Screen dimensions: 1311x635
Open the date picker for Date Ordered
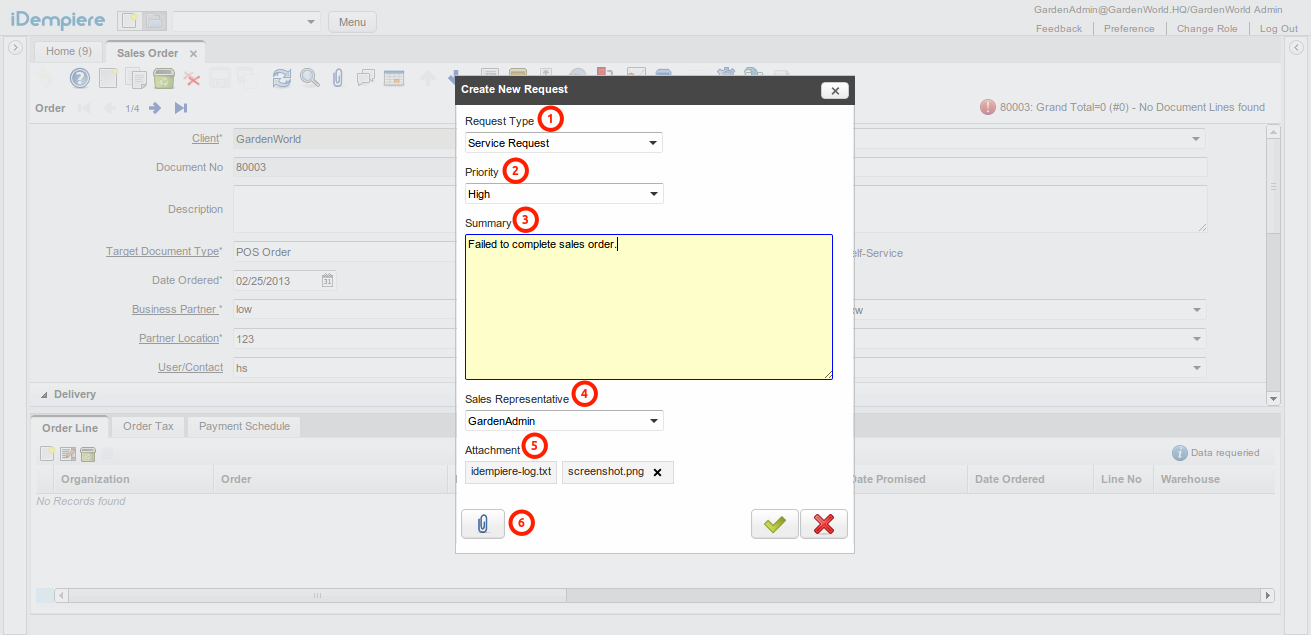[x=330, y=281]
